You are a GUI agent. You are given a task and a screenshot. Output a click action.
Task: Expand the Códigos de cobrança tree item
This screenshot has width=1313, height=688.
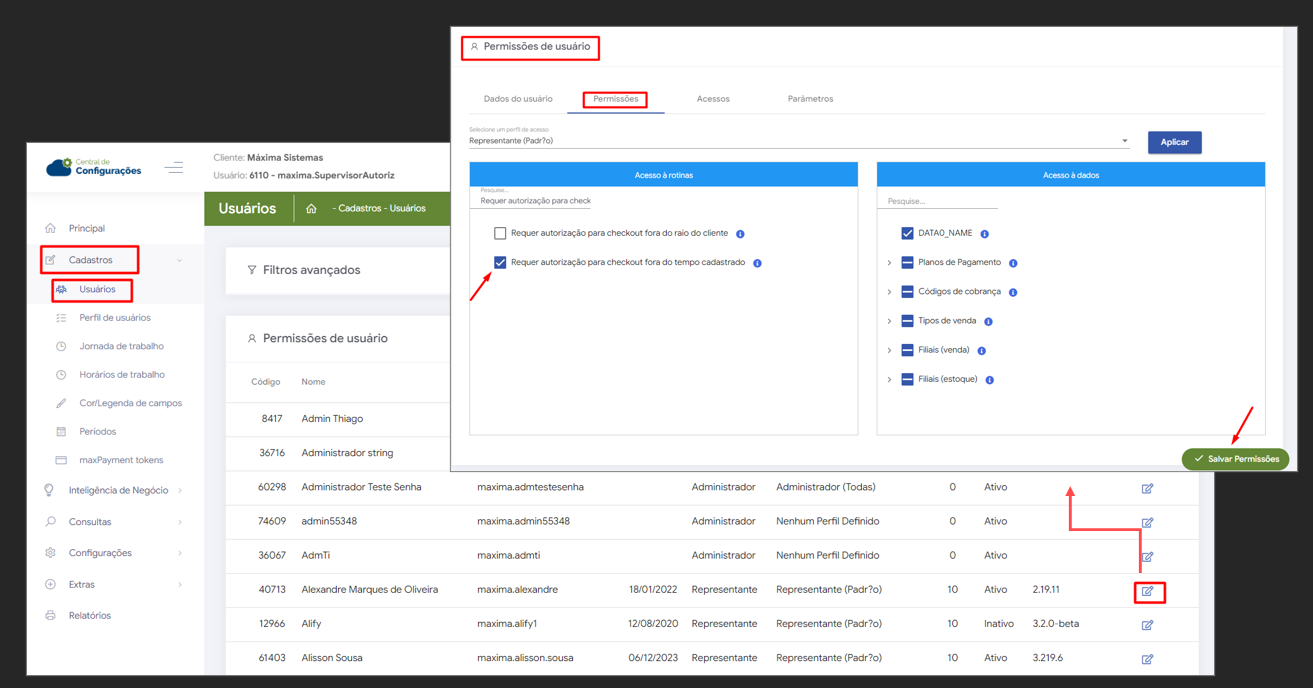889,292
